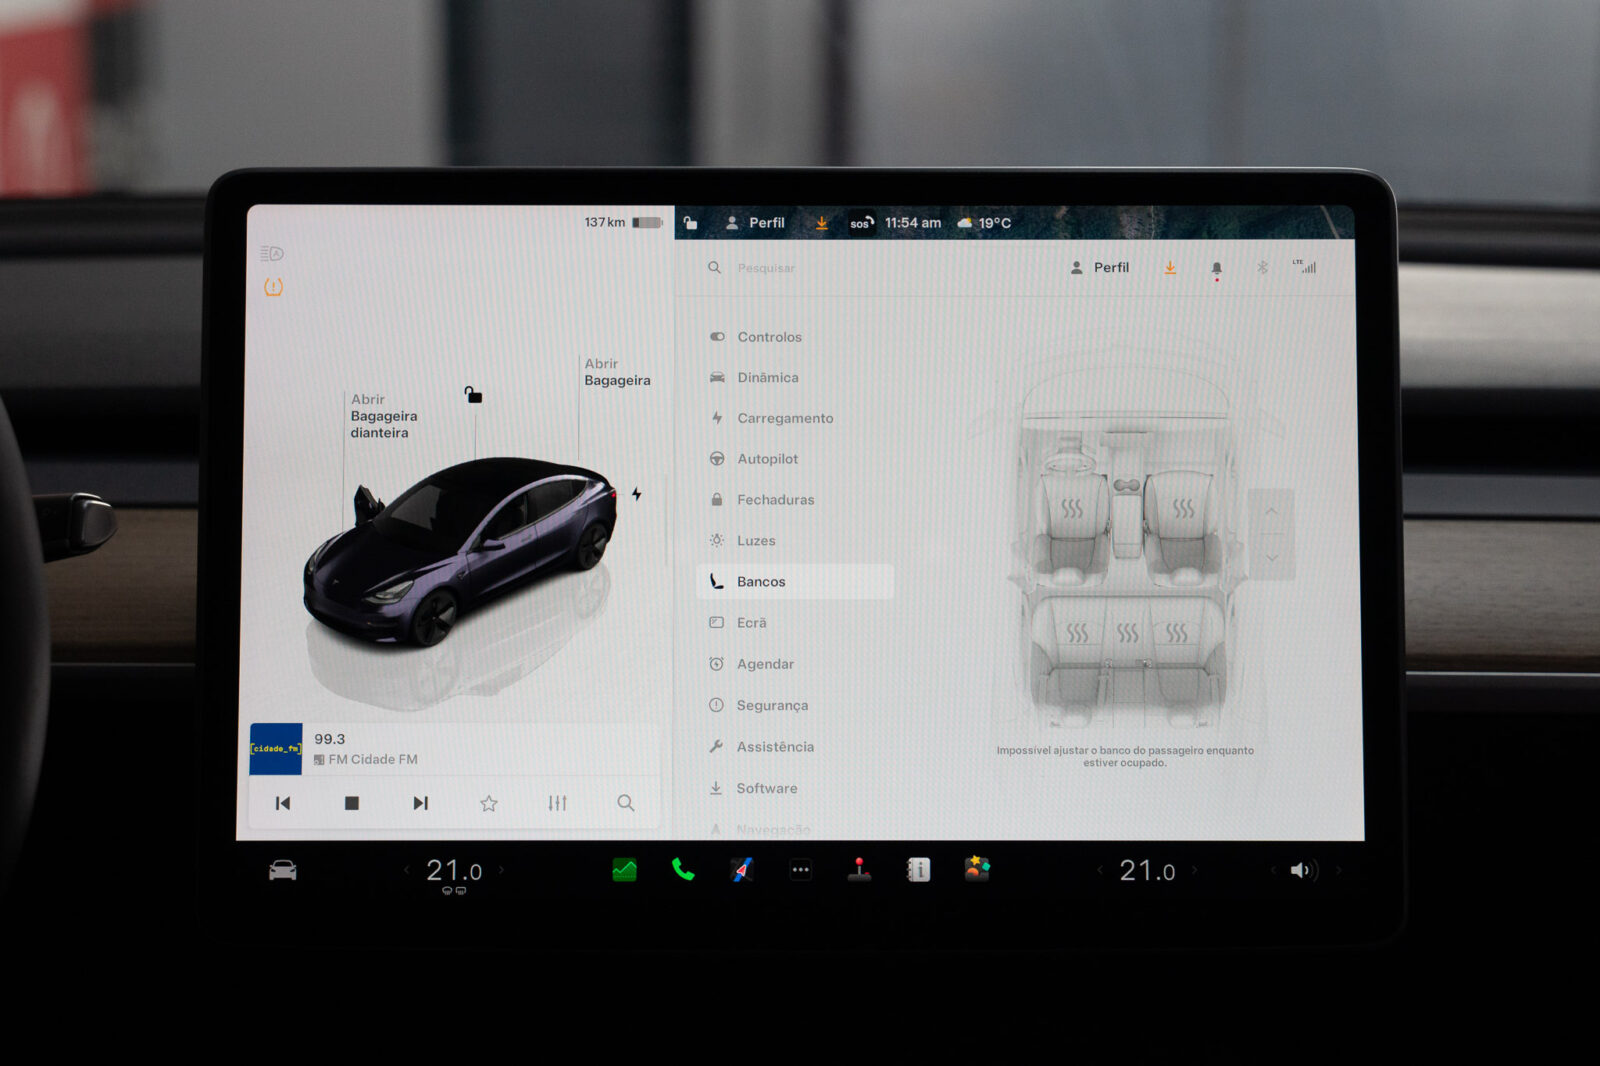
Task: Open the phone app in the dock
Action: point(683,870)
